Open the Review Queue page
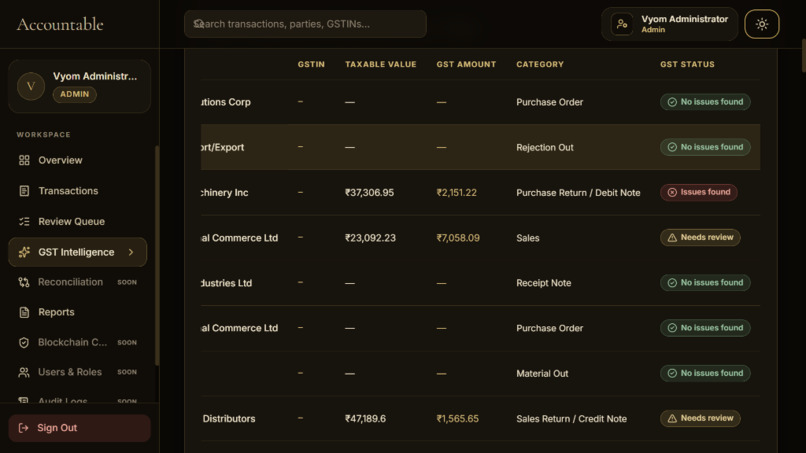806x453 pixels. [x=78, y=222]
